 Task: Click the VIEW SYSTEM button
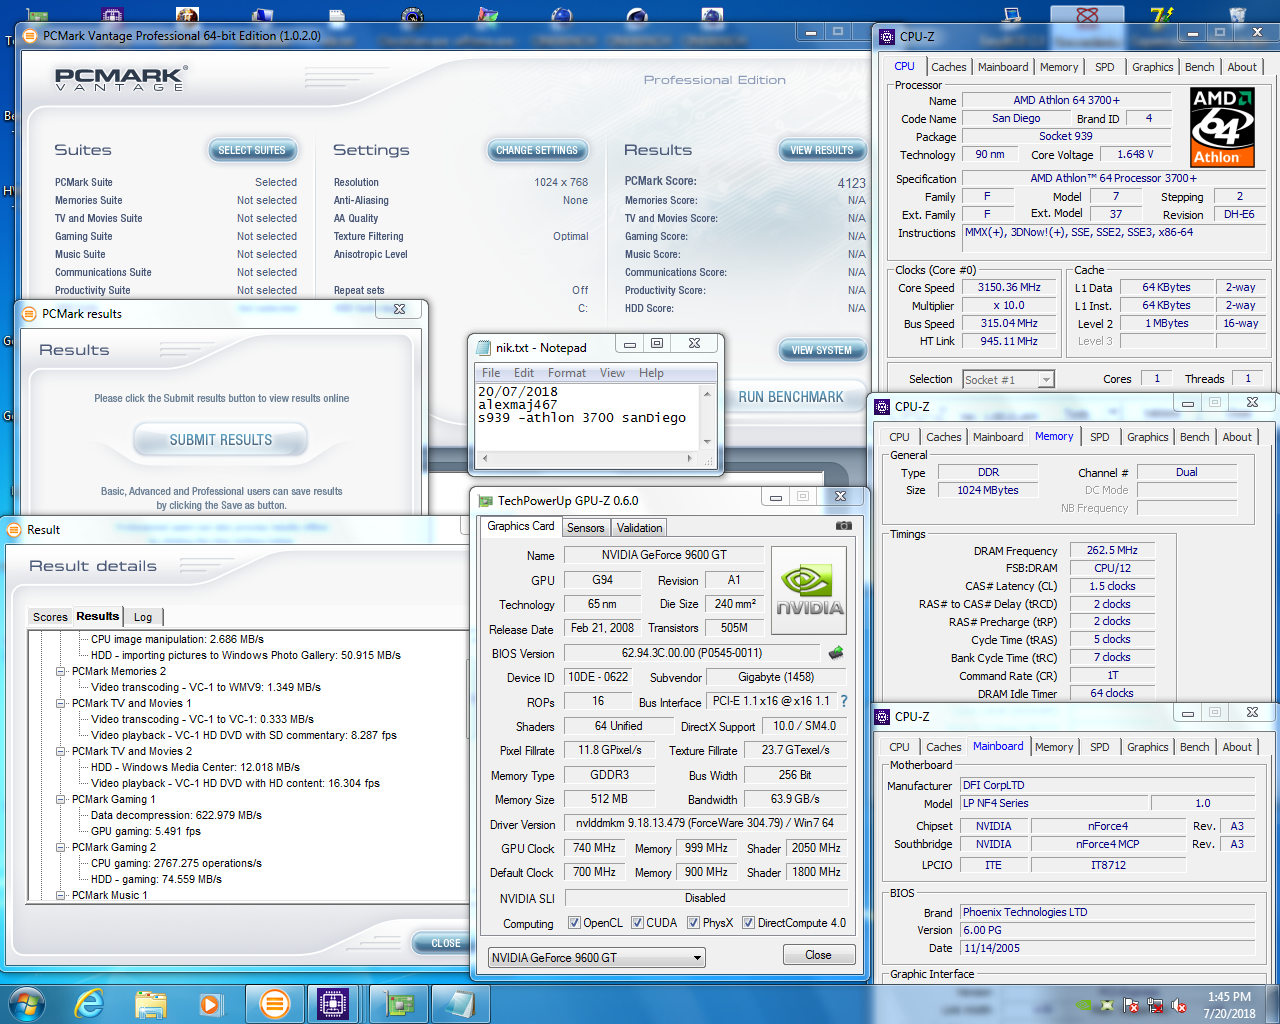pos(822,350)
